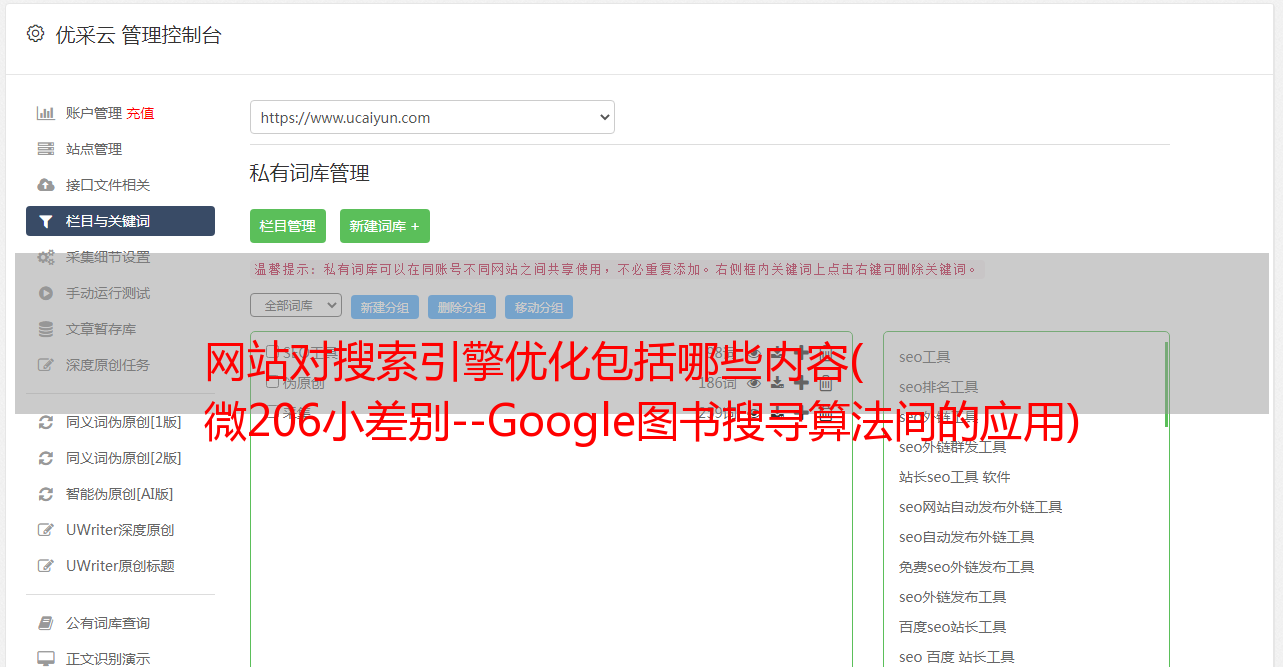Expand the 全部词库 group dropdown

point(296,305)
